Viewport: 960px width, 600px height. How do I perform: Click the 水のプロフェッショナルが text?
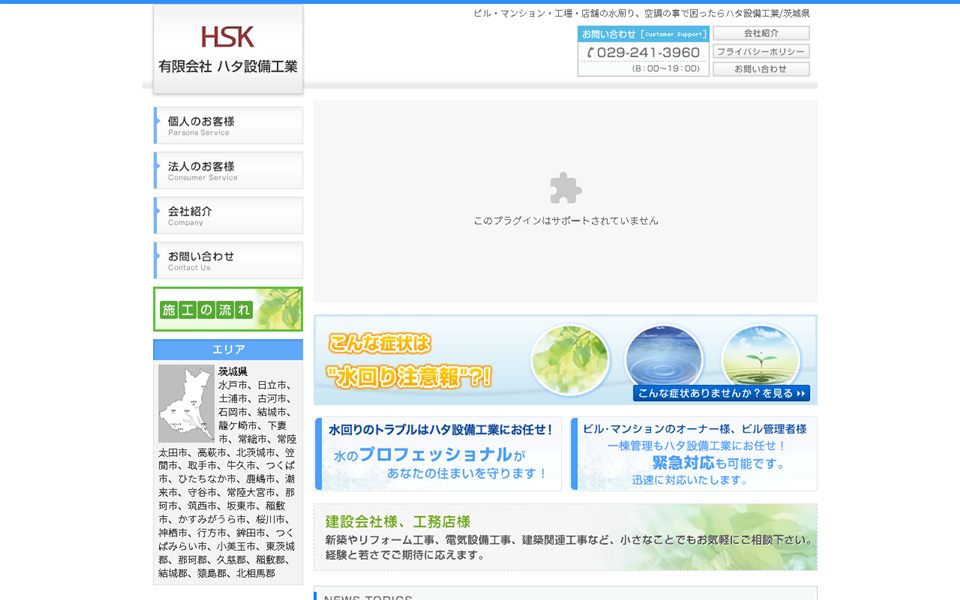pyautogui.click(x=429, y=455)
